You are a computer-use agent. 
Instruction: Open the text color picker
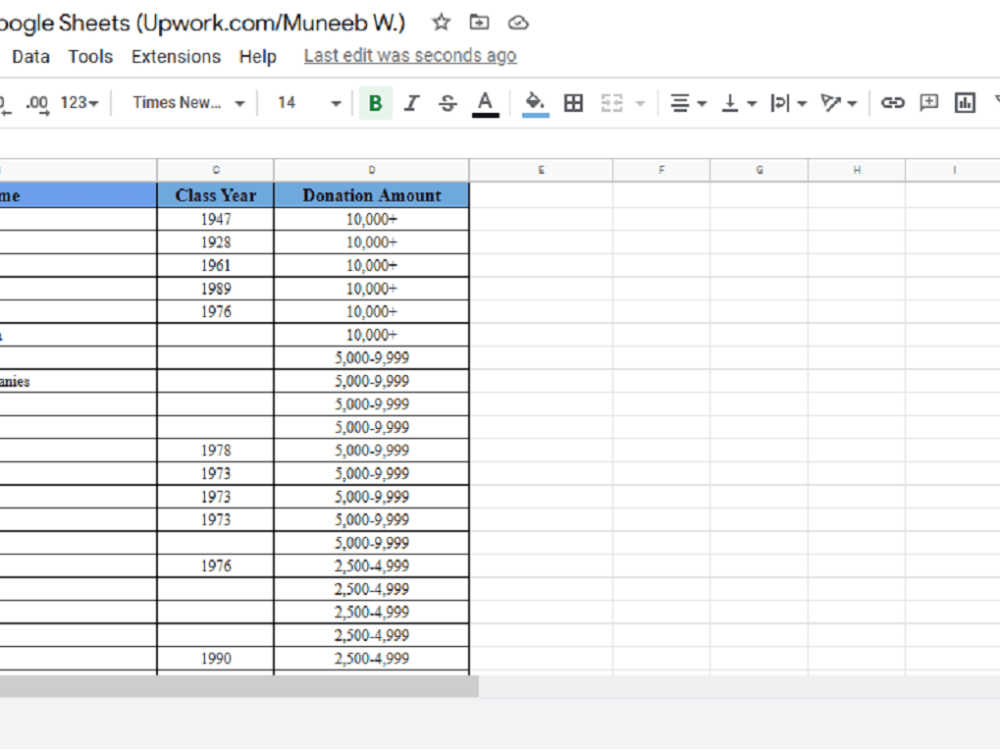coord(484,102)
